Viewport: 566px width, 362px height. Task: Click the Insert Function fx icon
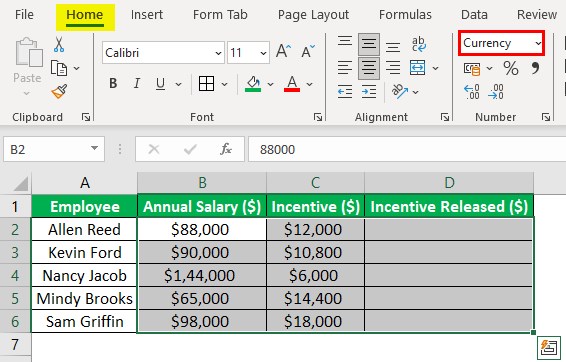226,149
